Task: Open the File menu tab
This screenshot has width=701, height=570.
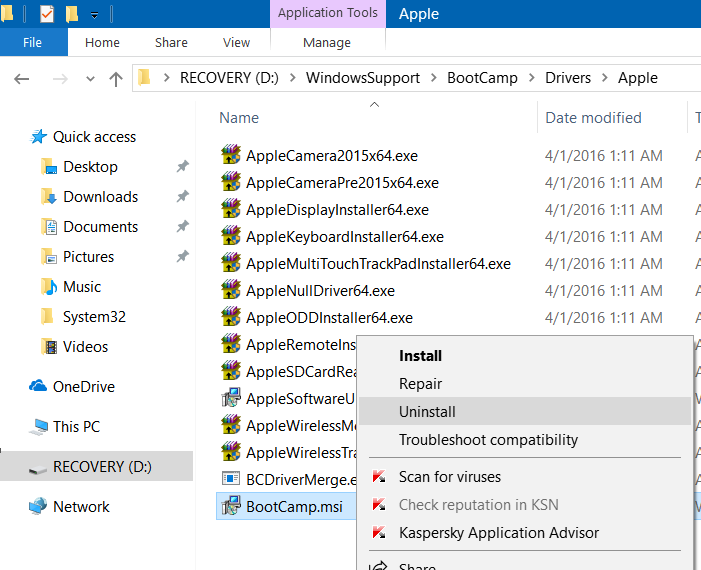Action: tap(33, 43)
